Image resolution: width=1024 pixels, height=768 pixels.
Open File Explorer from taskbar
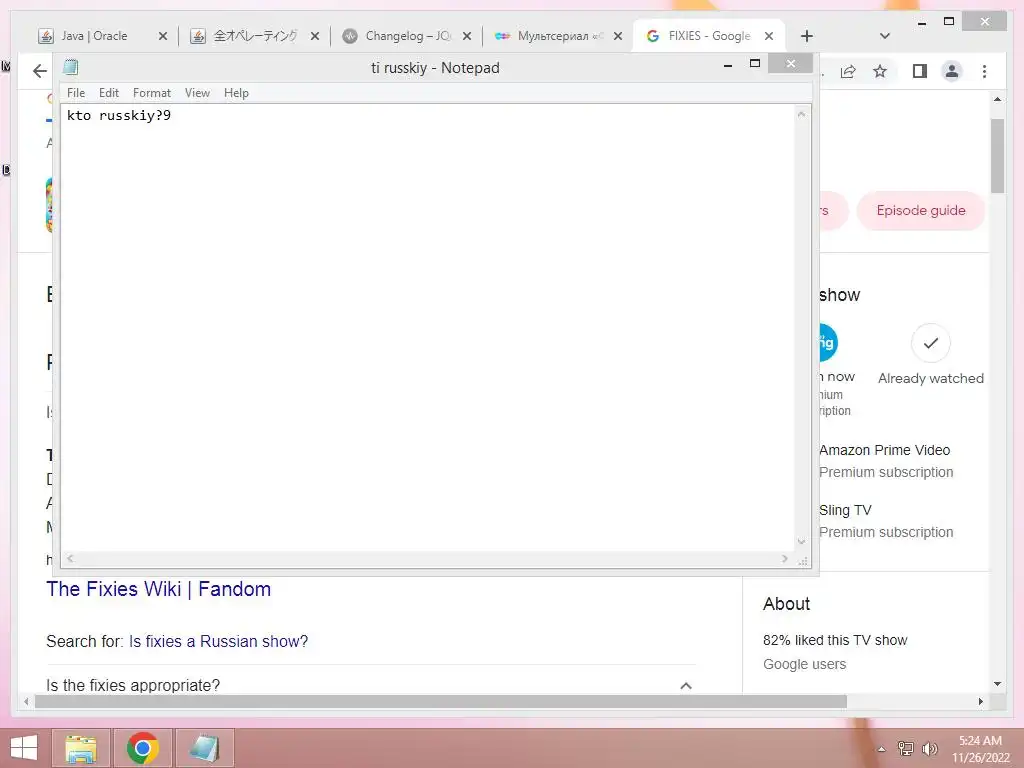click(81, 748)
